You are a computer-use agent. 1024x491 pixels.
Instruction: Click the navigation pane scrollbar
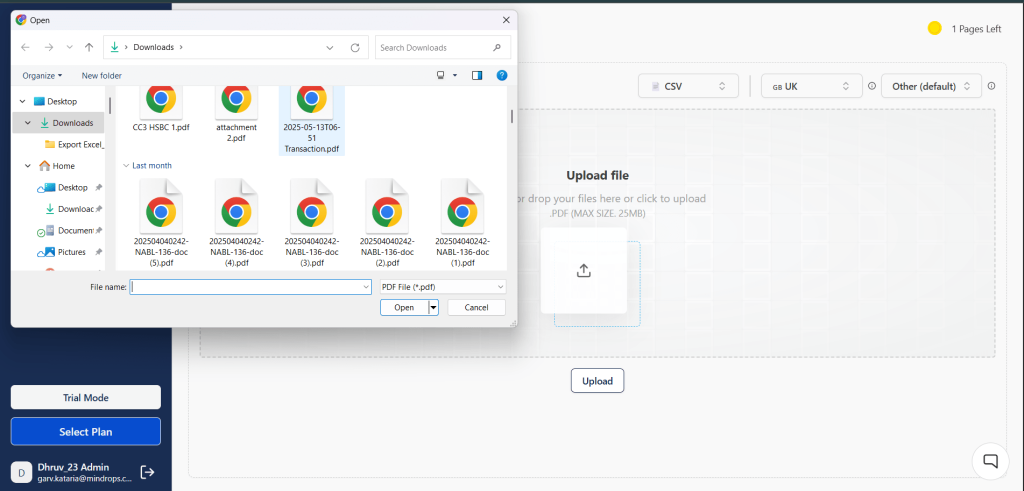point(110,106)
